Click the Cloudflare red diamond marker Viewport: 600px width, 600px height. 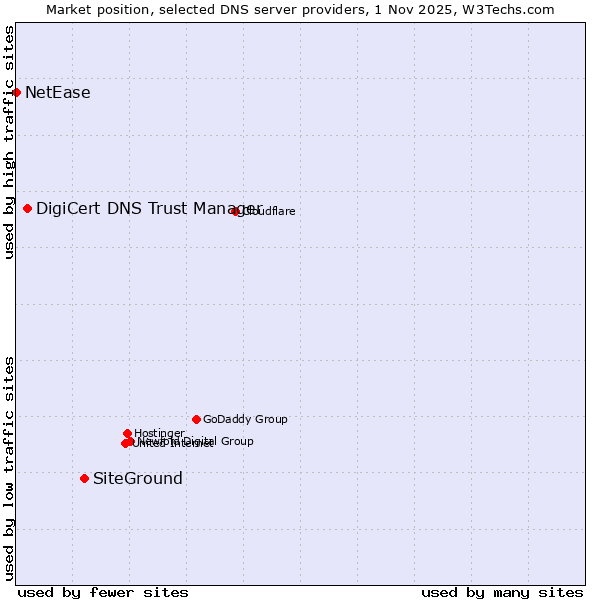pyautogui.click(x=236, y=211)
